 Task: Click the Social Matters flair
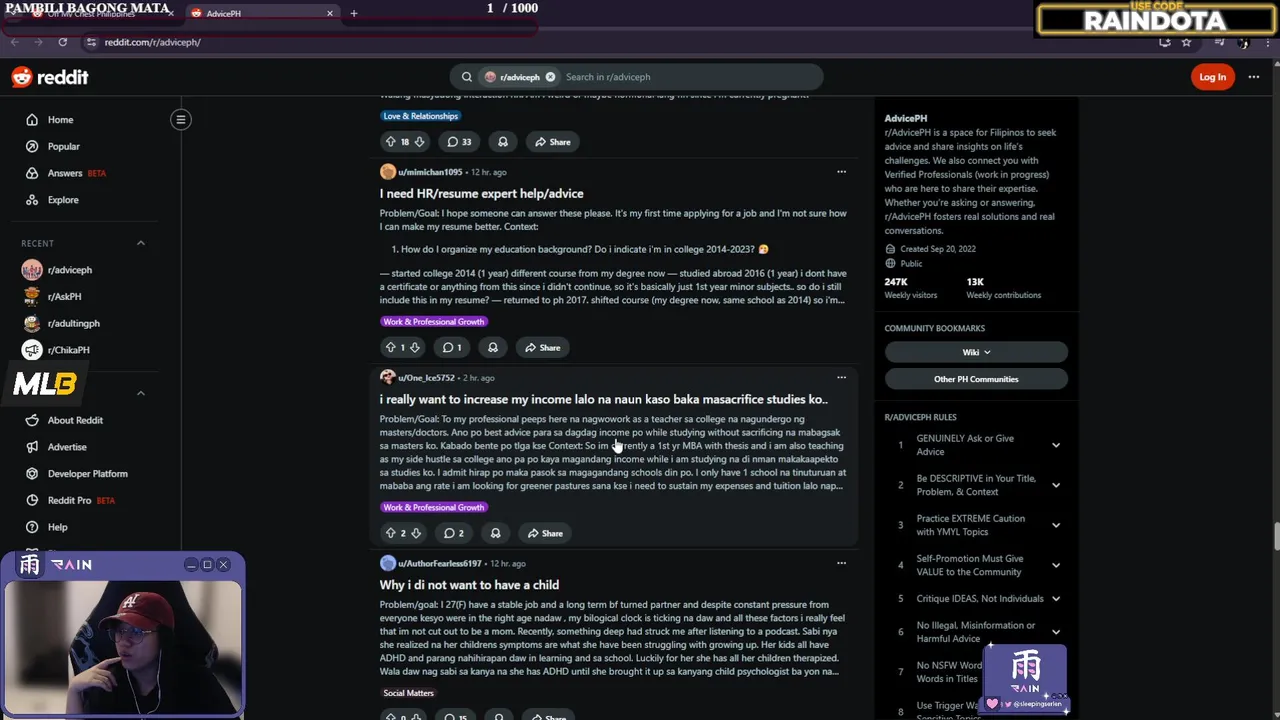point(408,693)
